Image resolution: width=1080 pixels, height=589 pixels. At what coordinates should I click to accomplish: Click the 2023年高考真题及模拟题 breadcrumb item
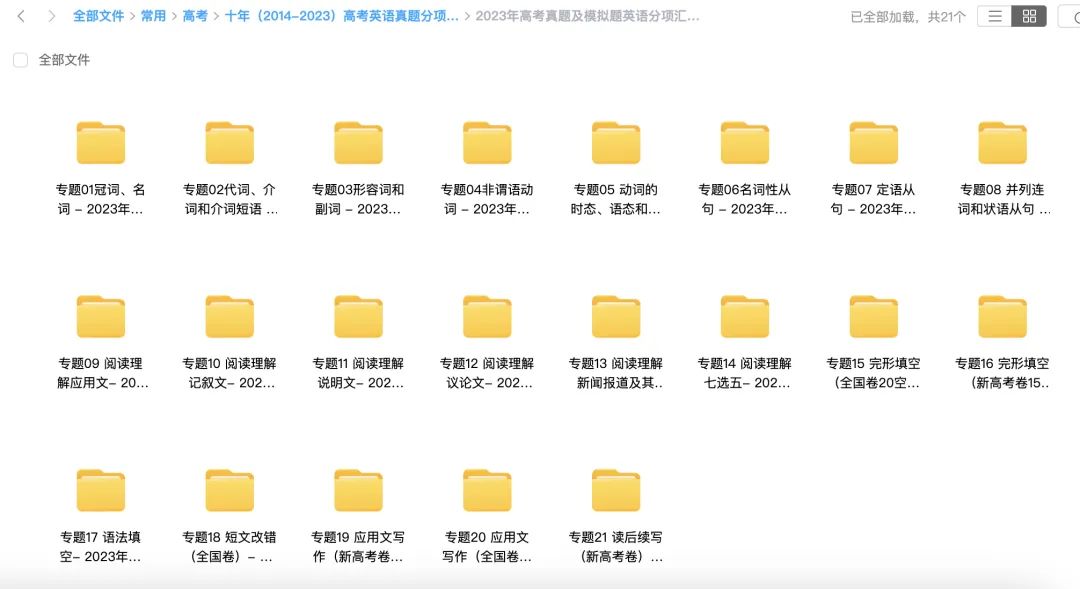coord(588,16)
